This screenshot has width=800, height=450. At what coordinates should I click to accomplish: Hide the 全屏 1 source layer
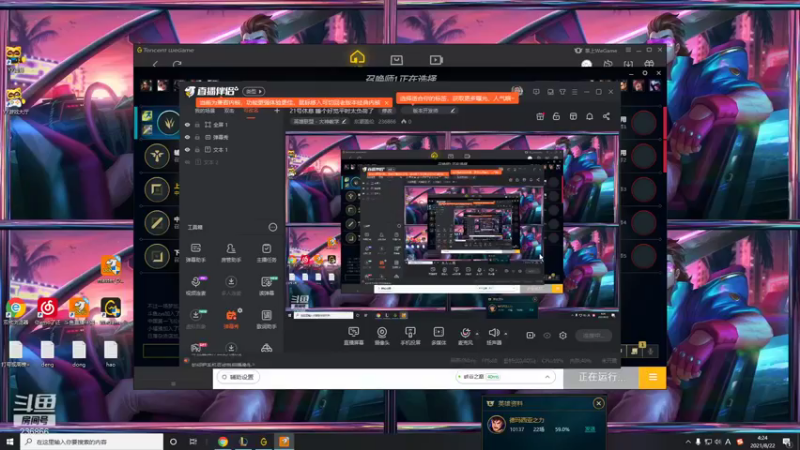187,124
